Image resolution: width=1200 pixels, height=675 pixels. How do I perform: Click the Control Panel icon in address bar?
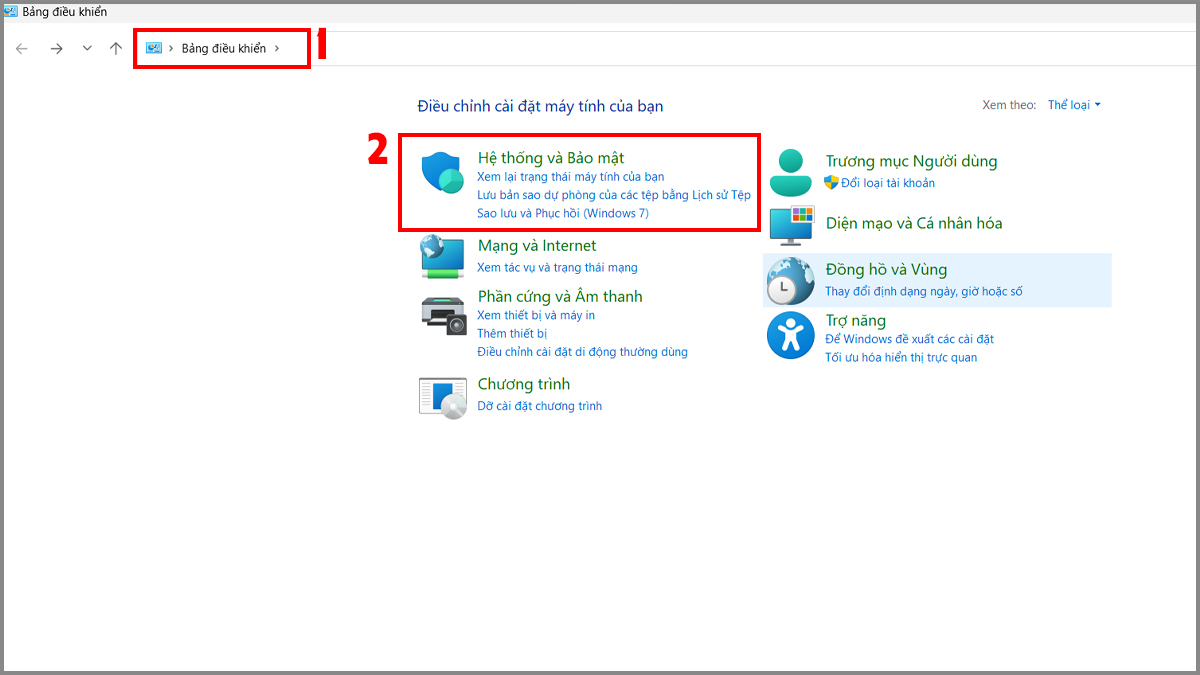(154, 48)
